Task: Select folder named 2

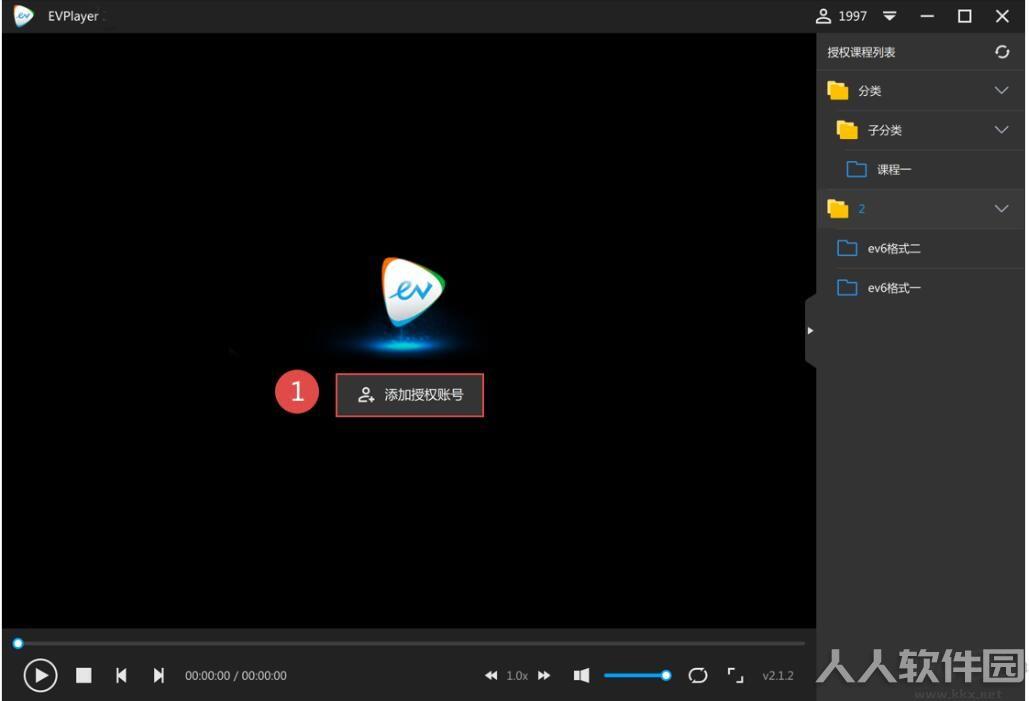Action: (920, 209)
